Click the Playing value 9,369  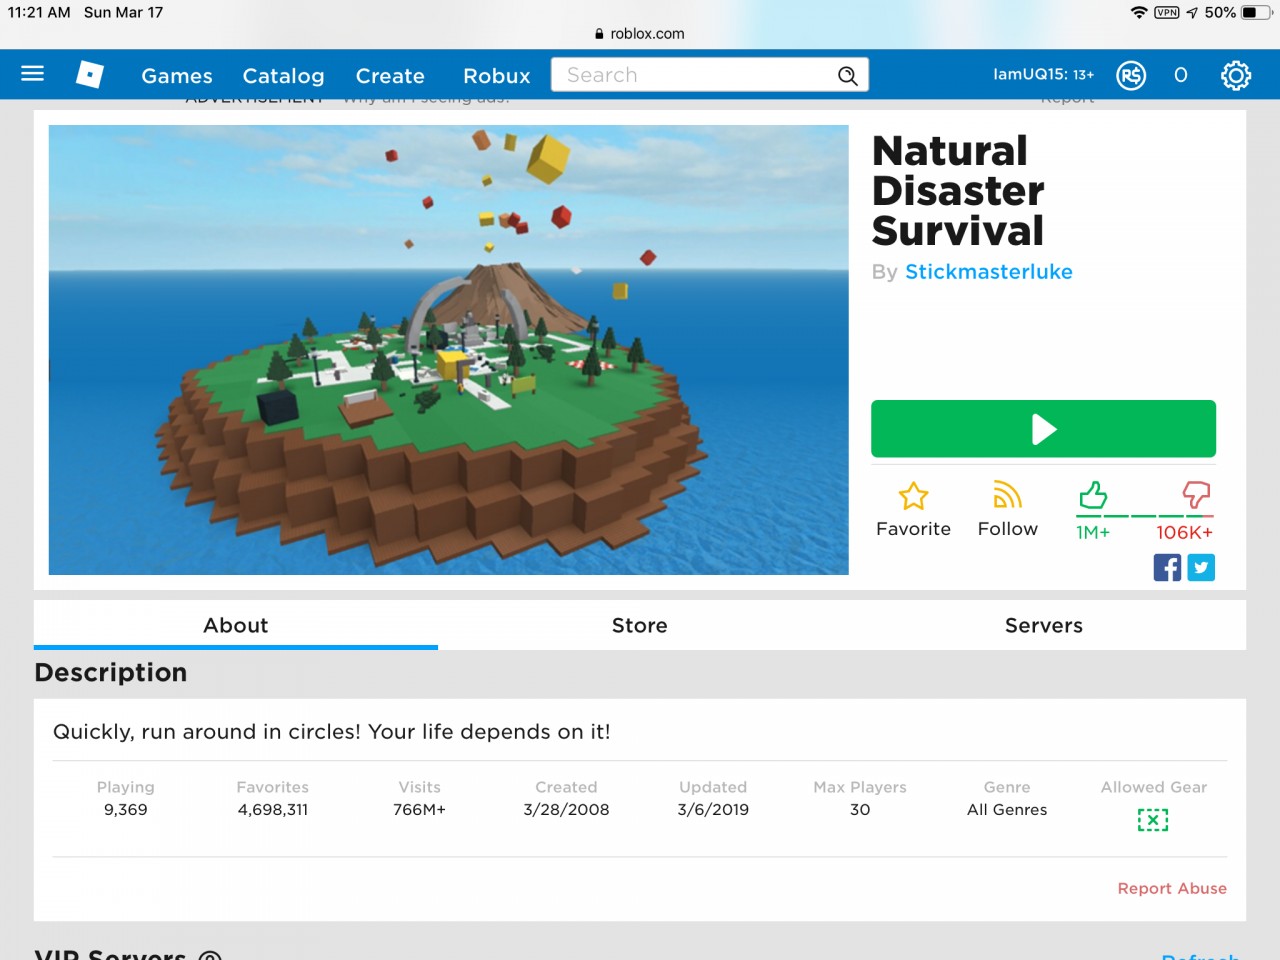126,810
